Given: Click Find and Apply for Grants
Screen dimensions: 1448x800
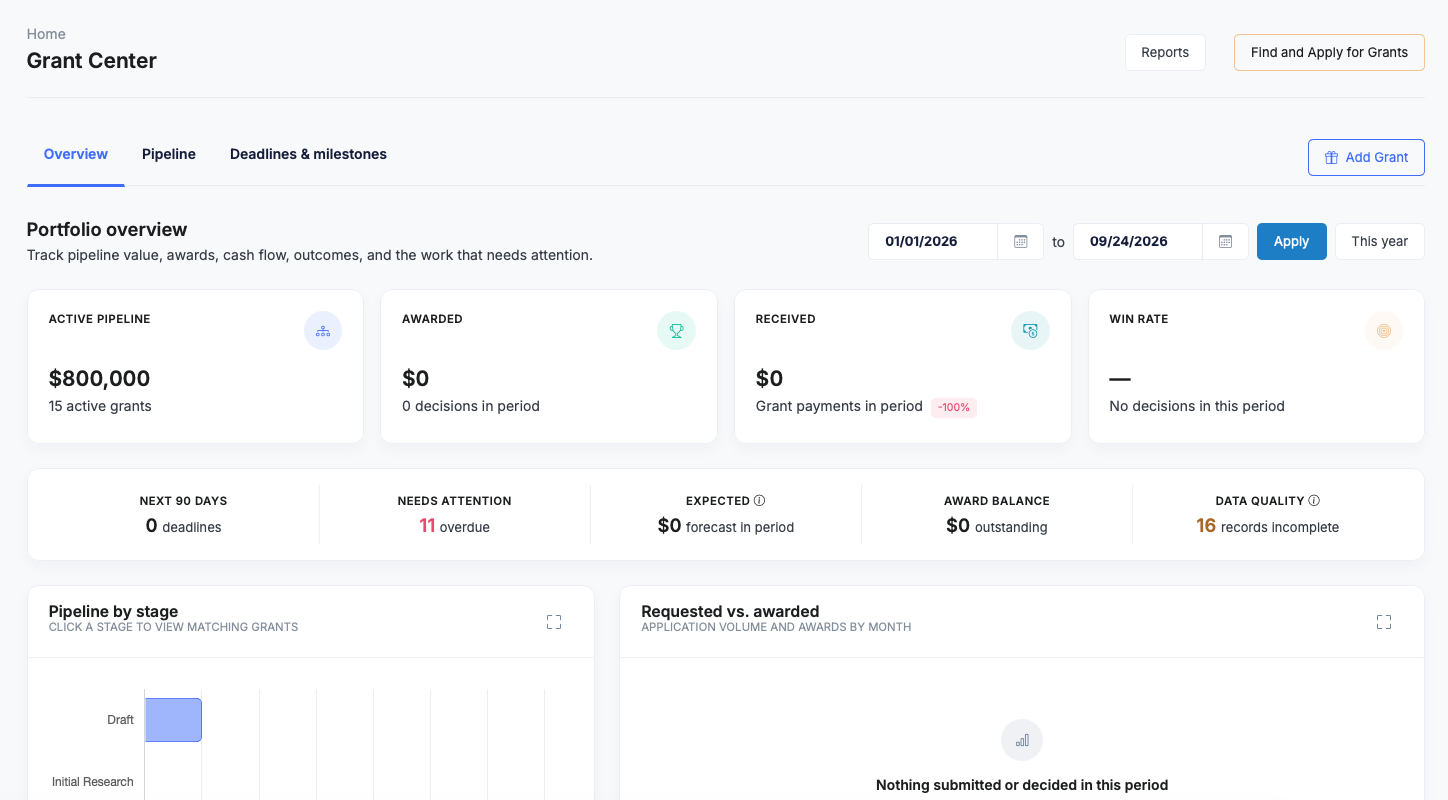Looking at the screenshot, I should point(1329,52).
